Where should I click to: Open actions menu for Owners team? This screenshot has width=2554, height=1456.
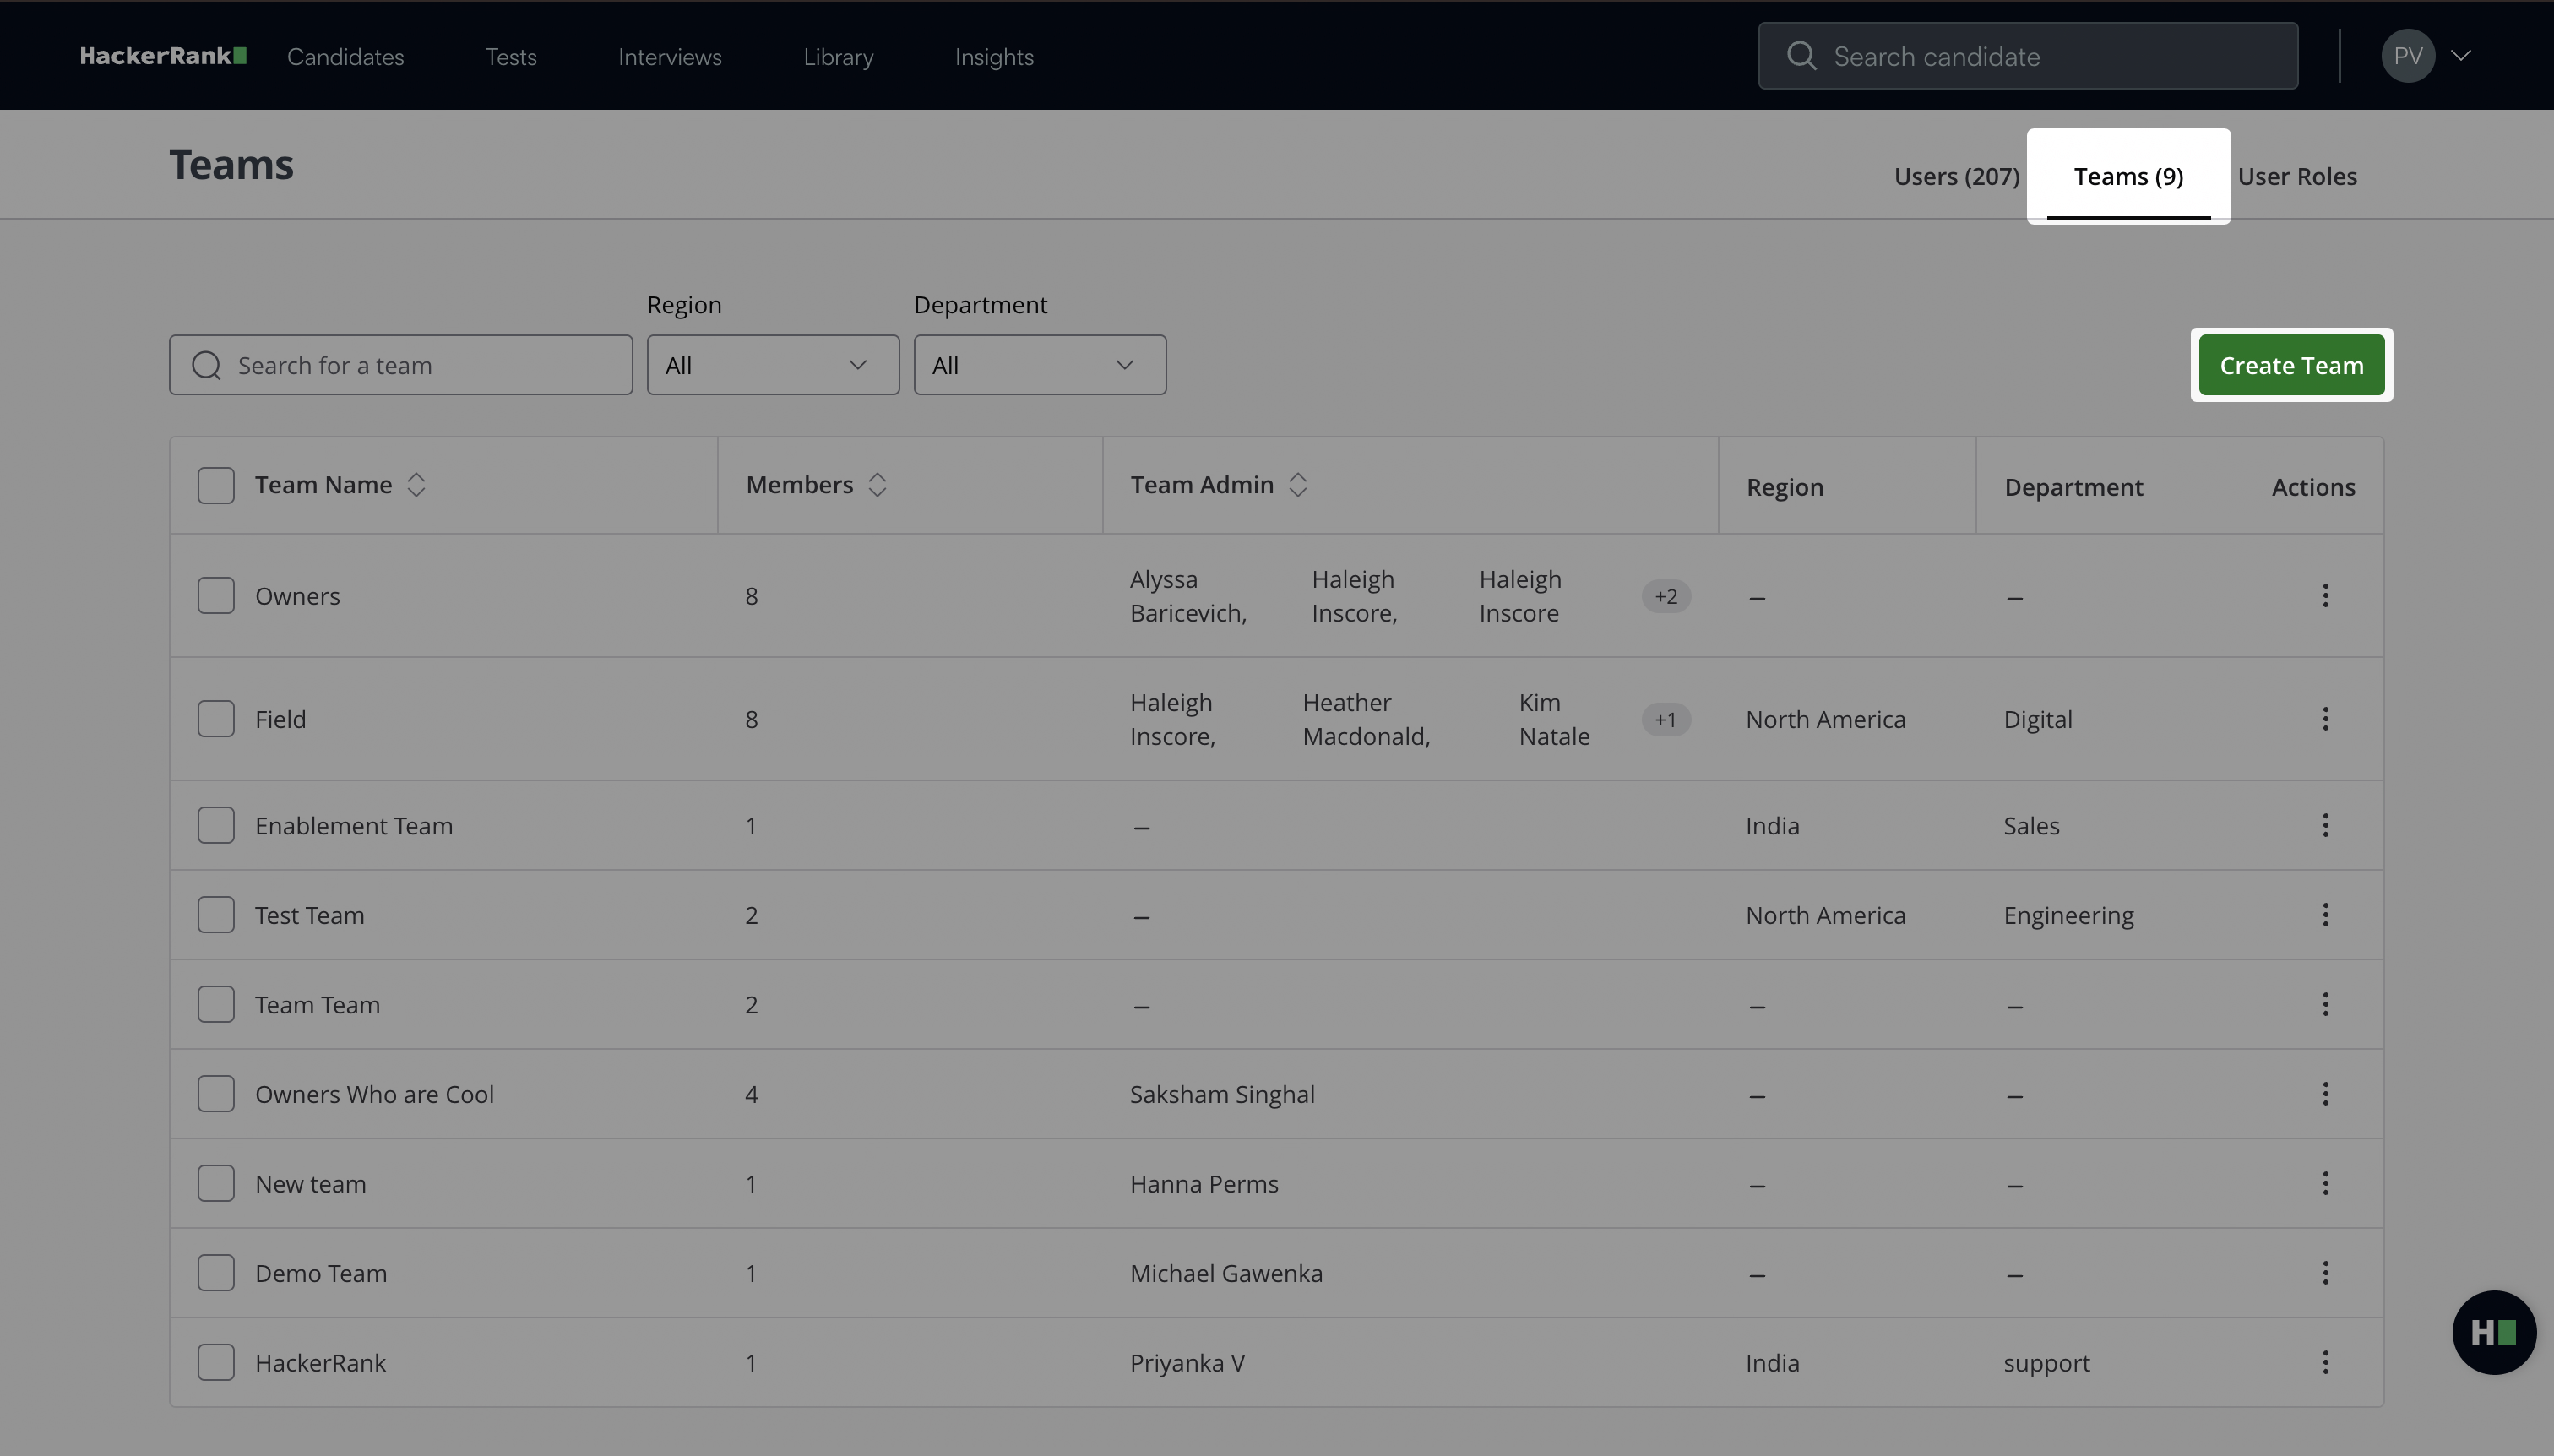2325,596
